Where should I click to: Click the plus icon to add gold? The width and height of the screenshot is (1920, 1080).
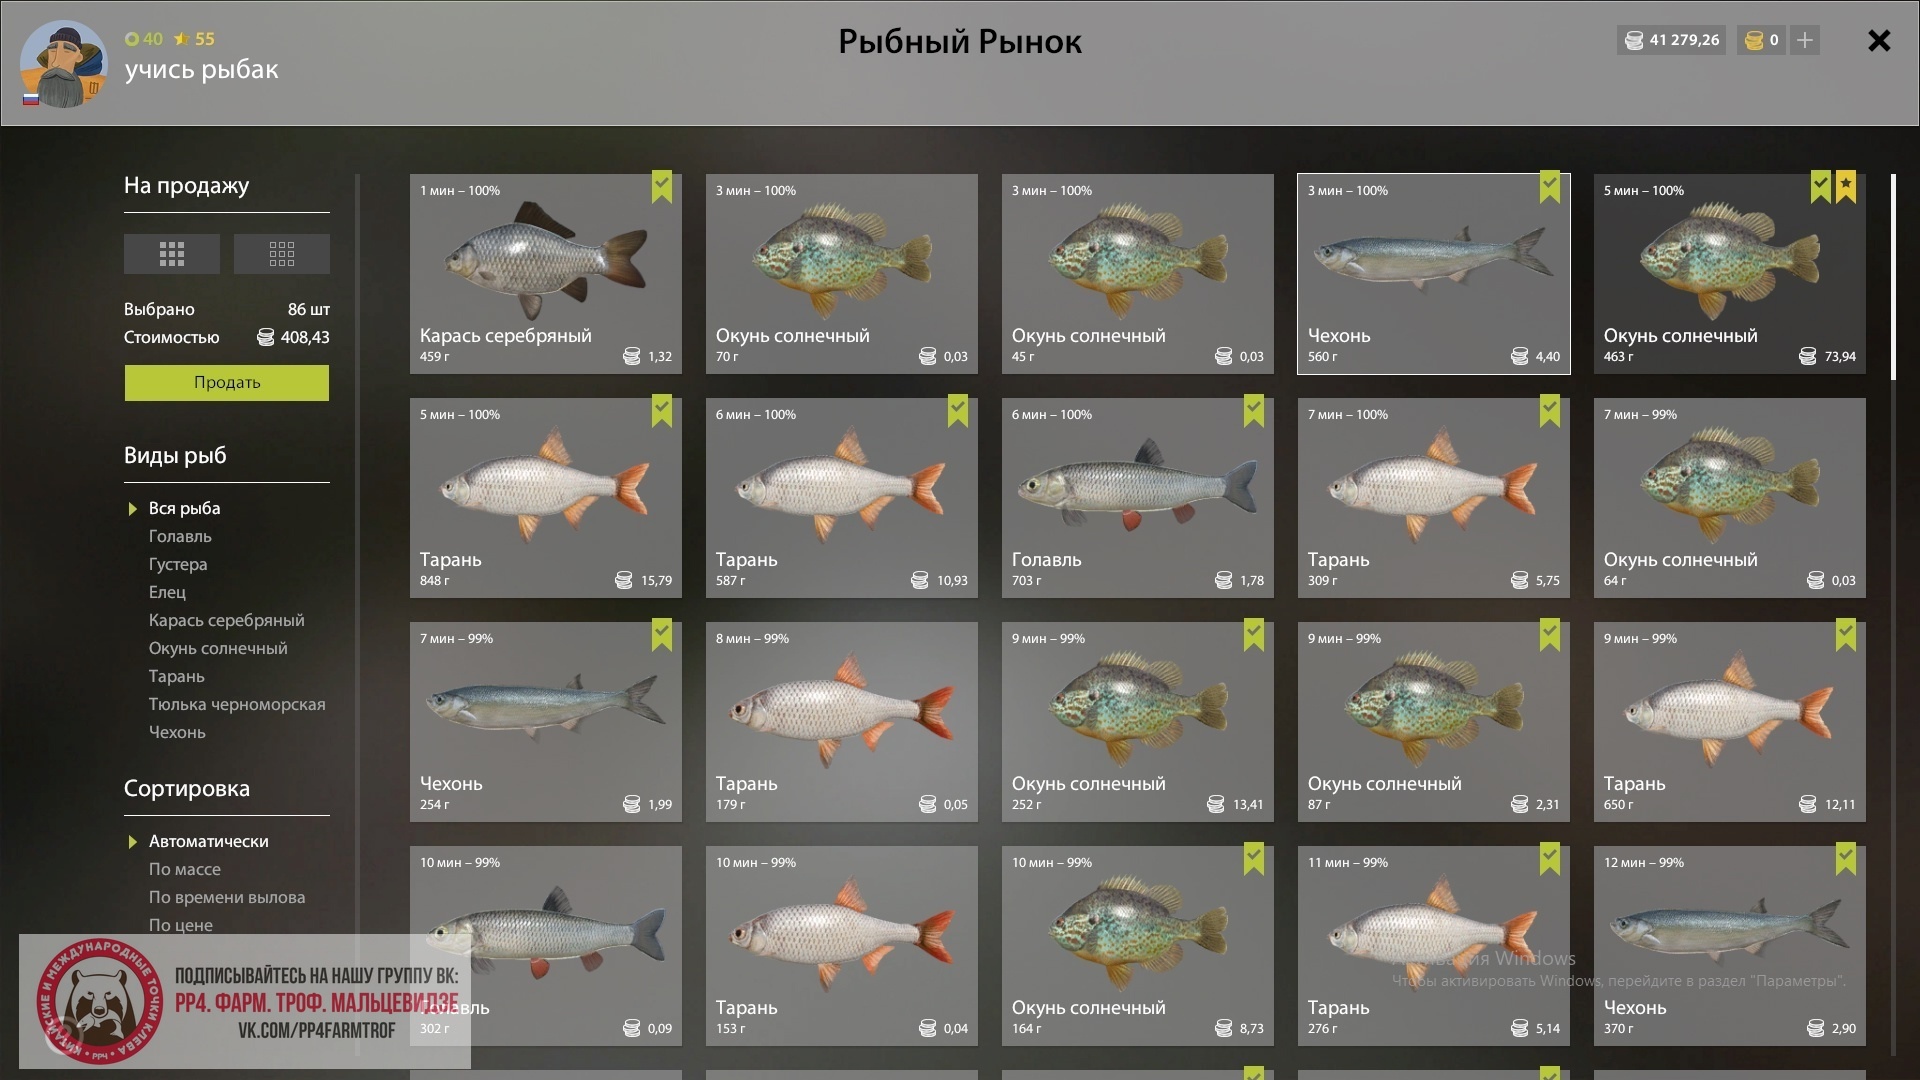tap(1805, 40)
